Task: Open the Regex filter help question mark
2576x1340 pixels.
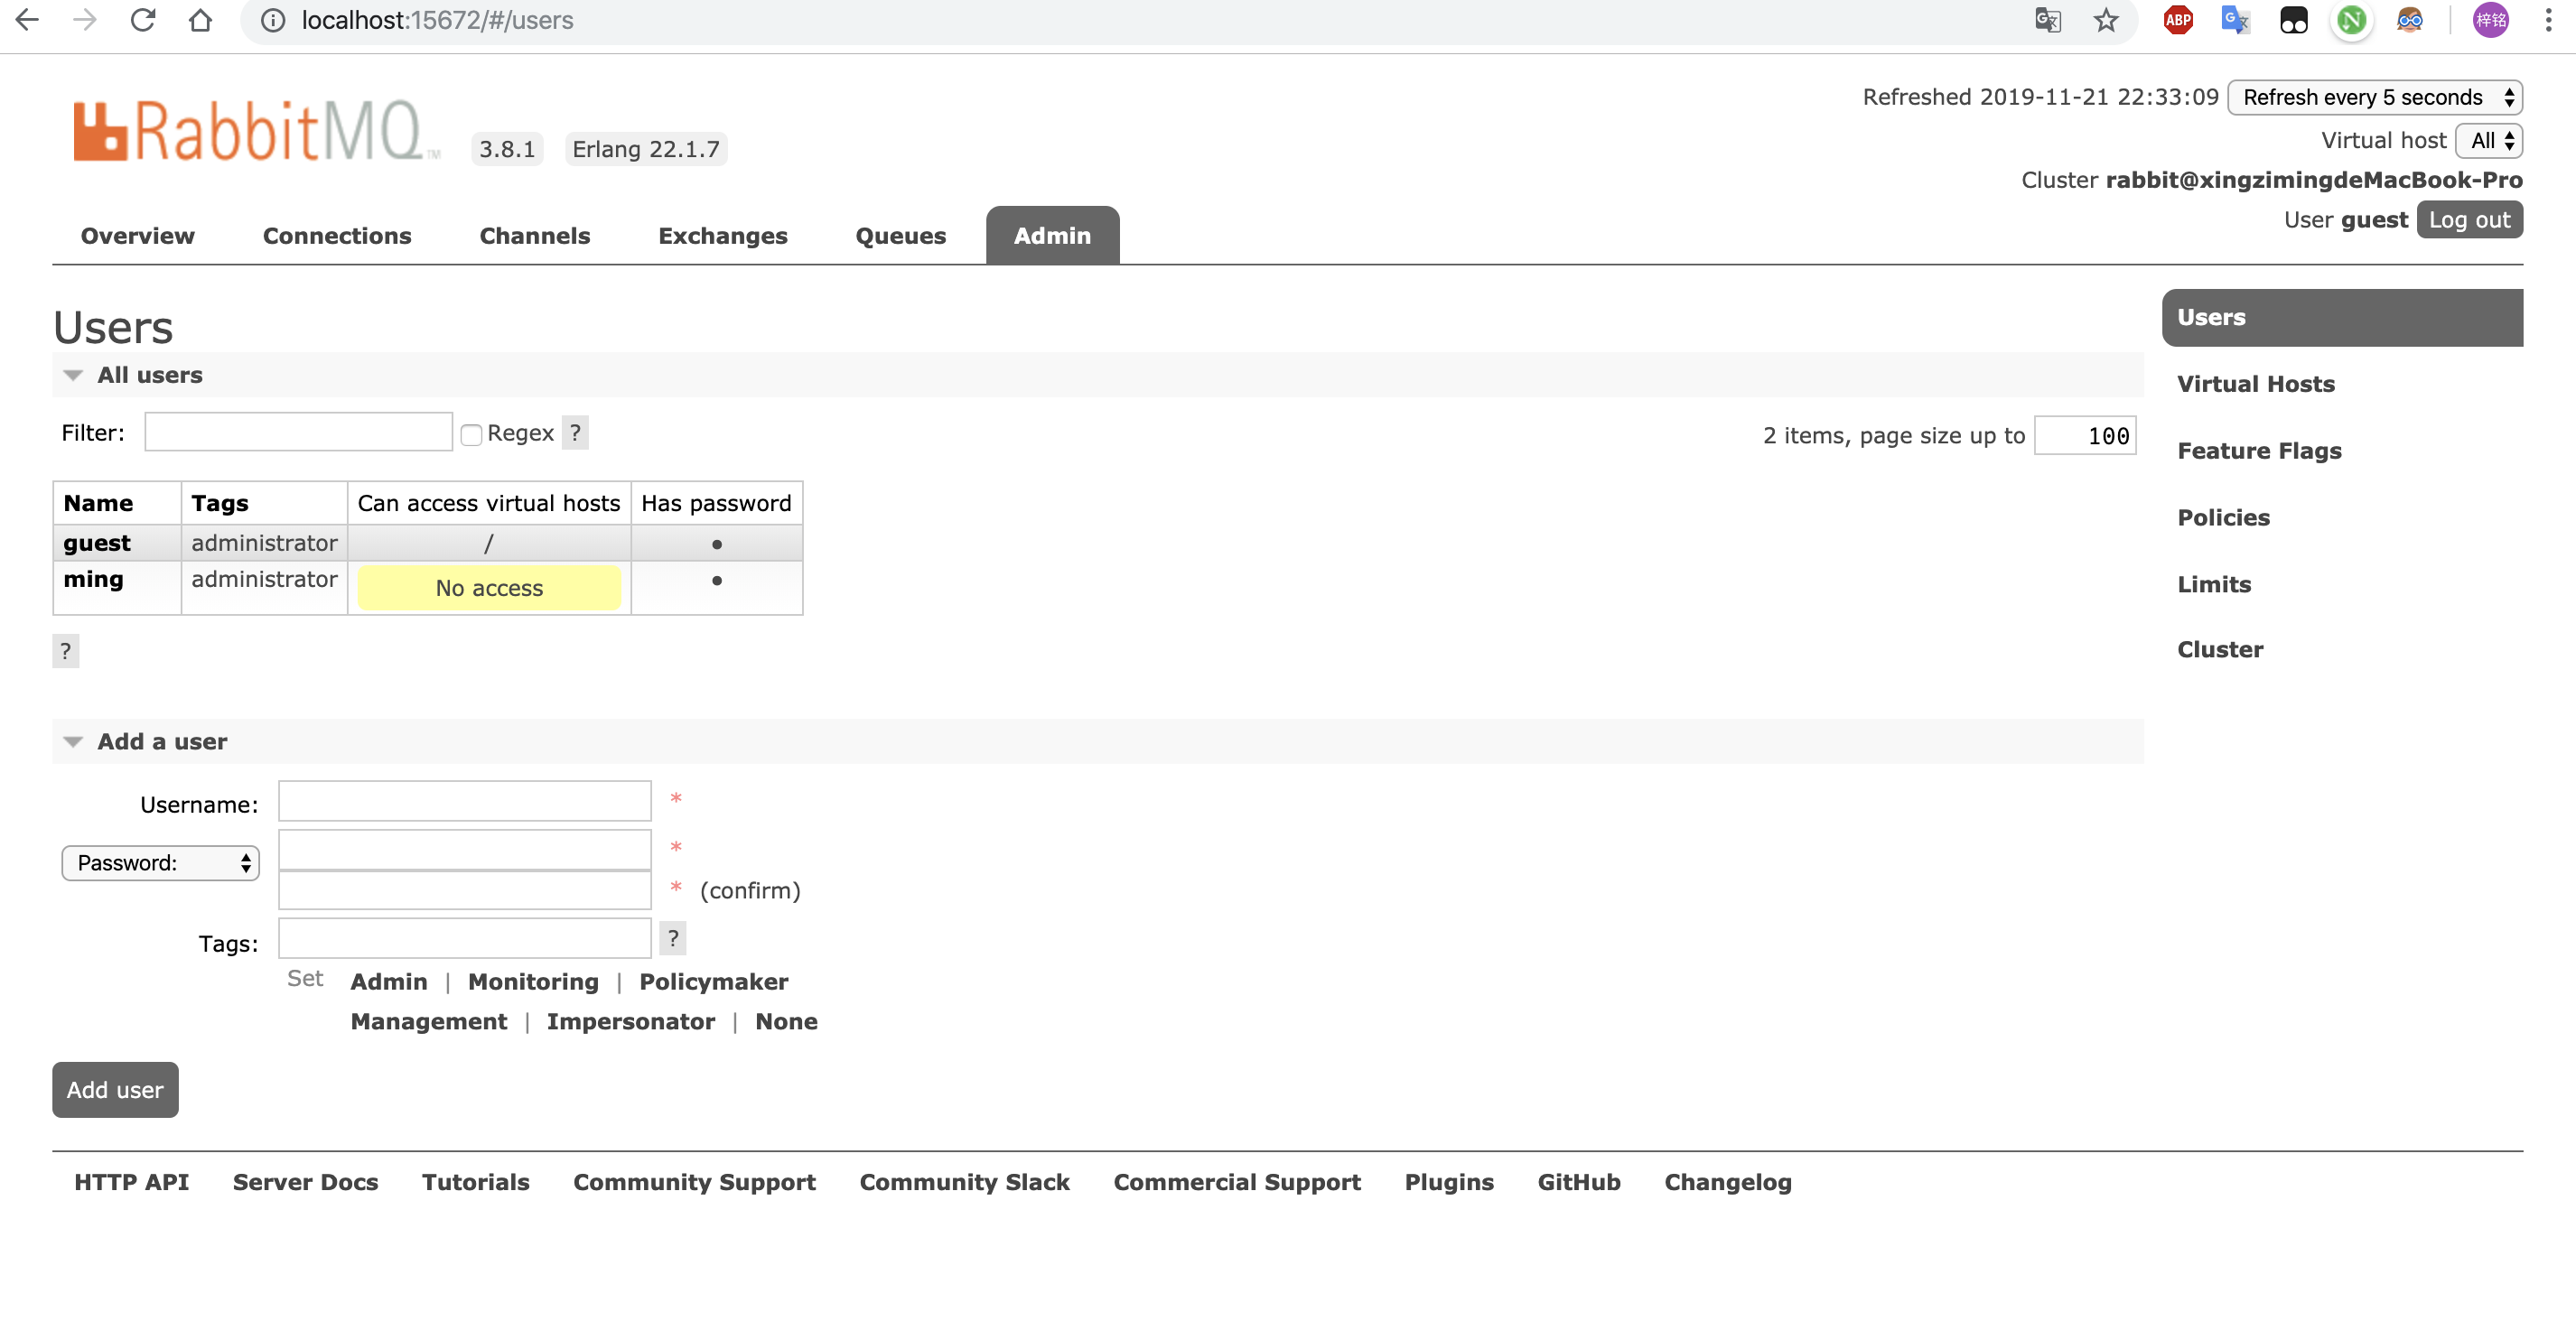Action: click(x=575, y=433)
